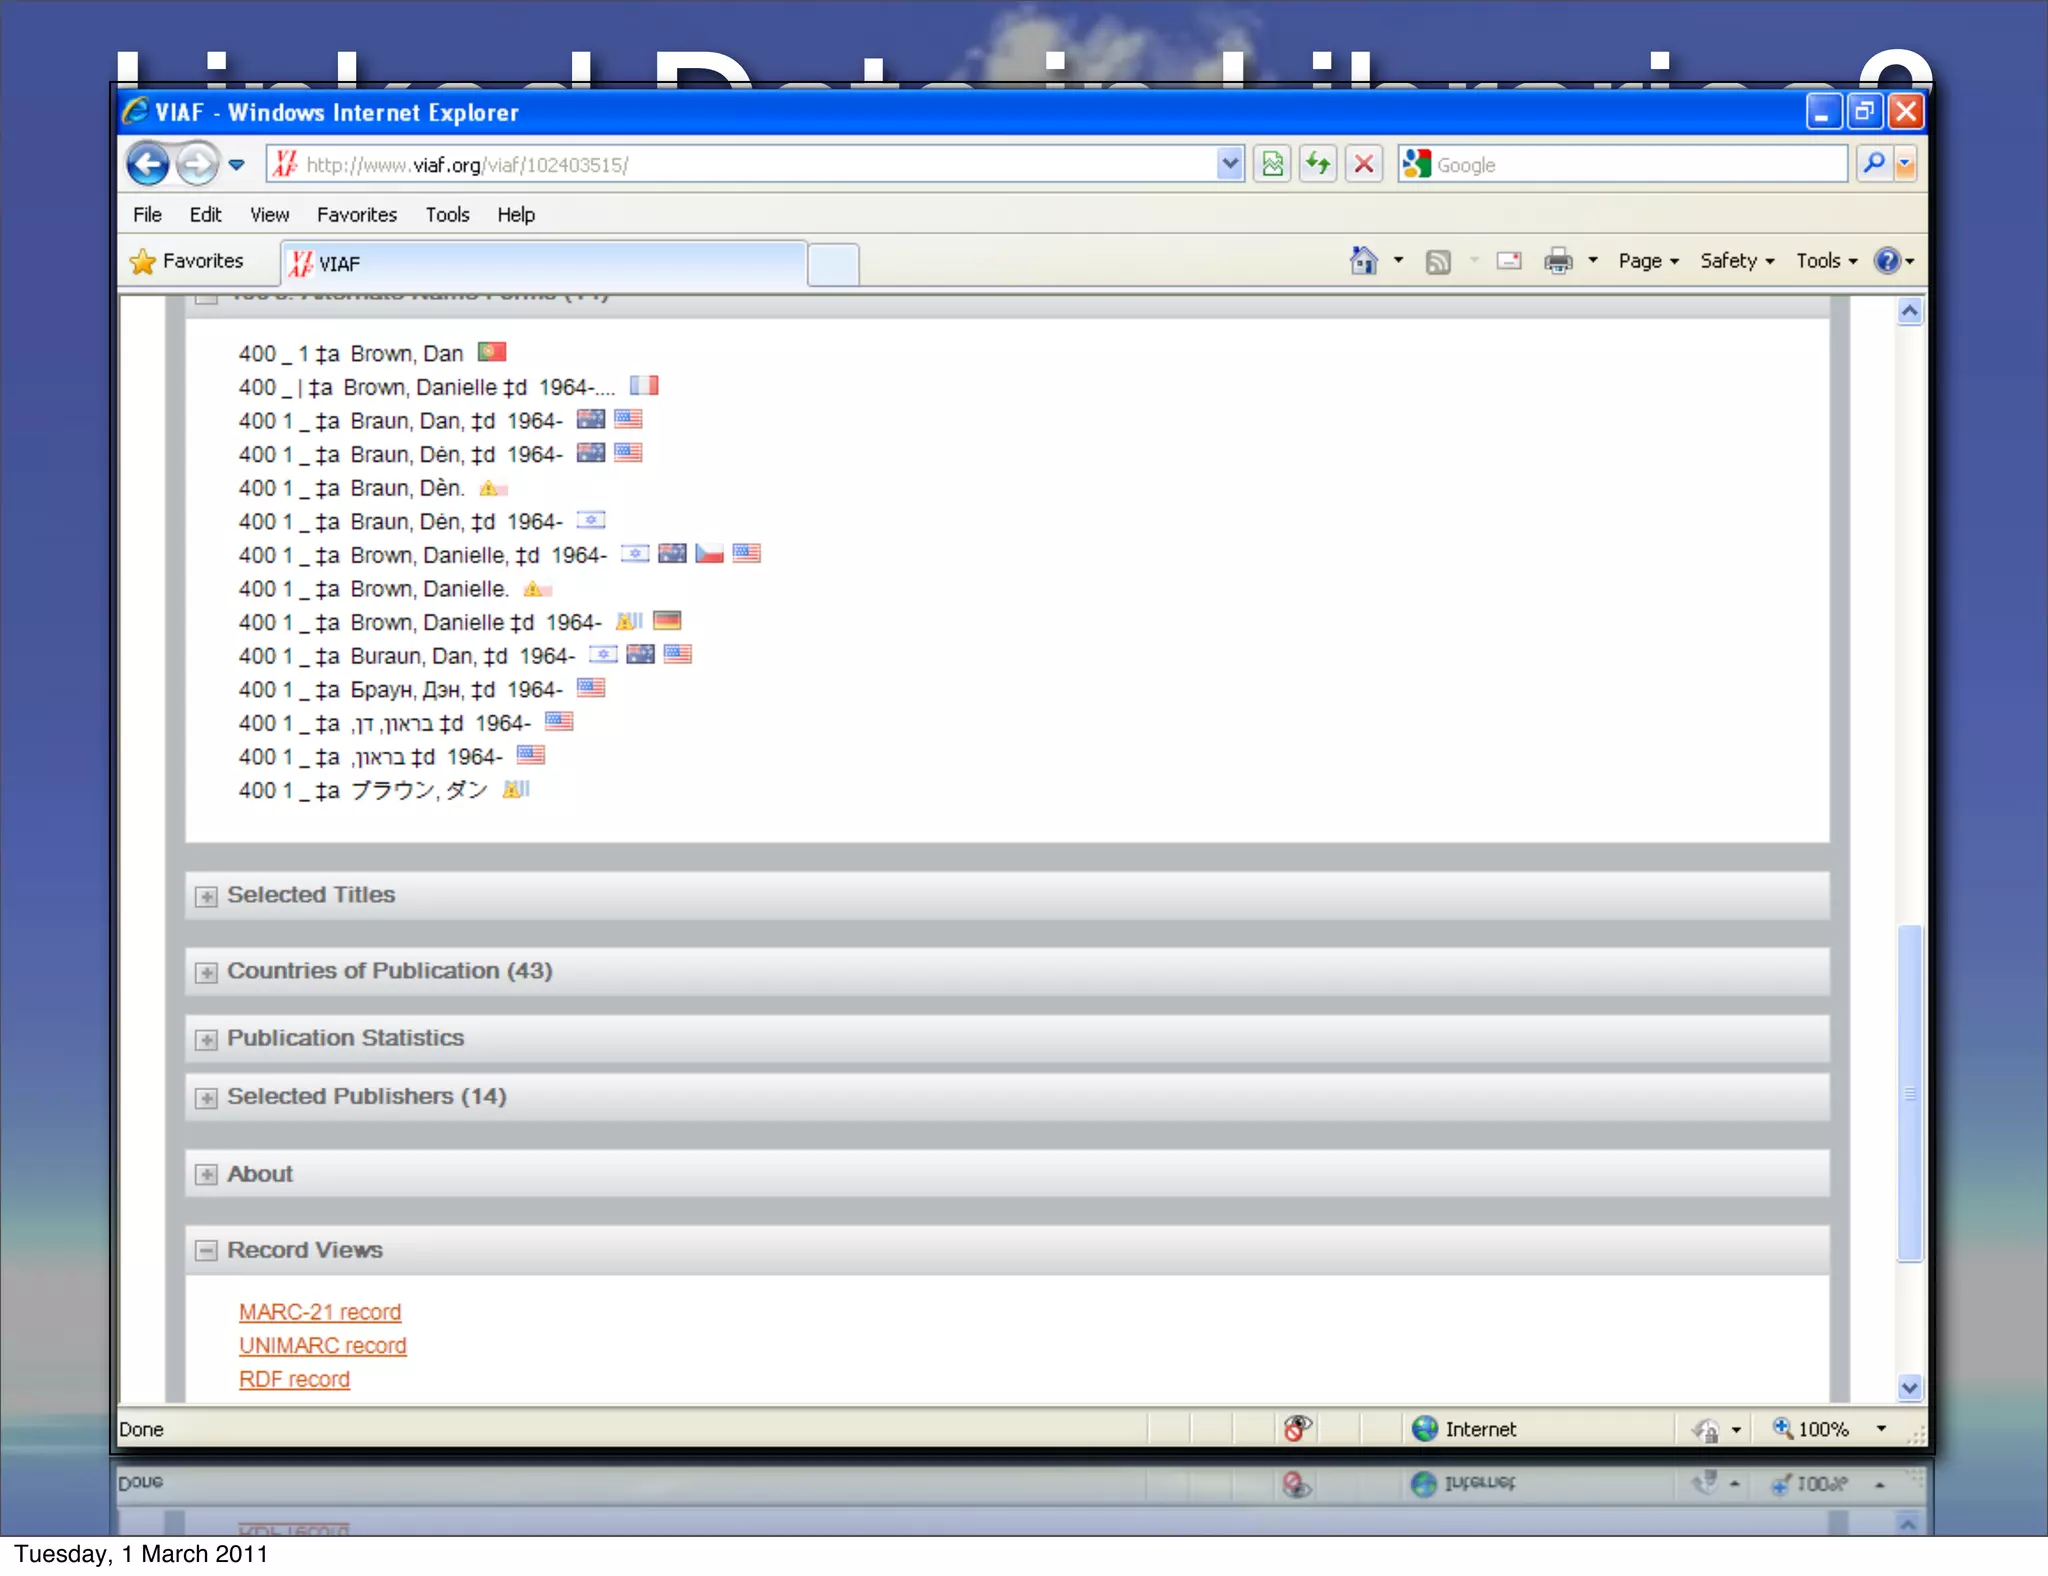
Task: Click the RSS feeds icon
Action: coord(1437,262)
